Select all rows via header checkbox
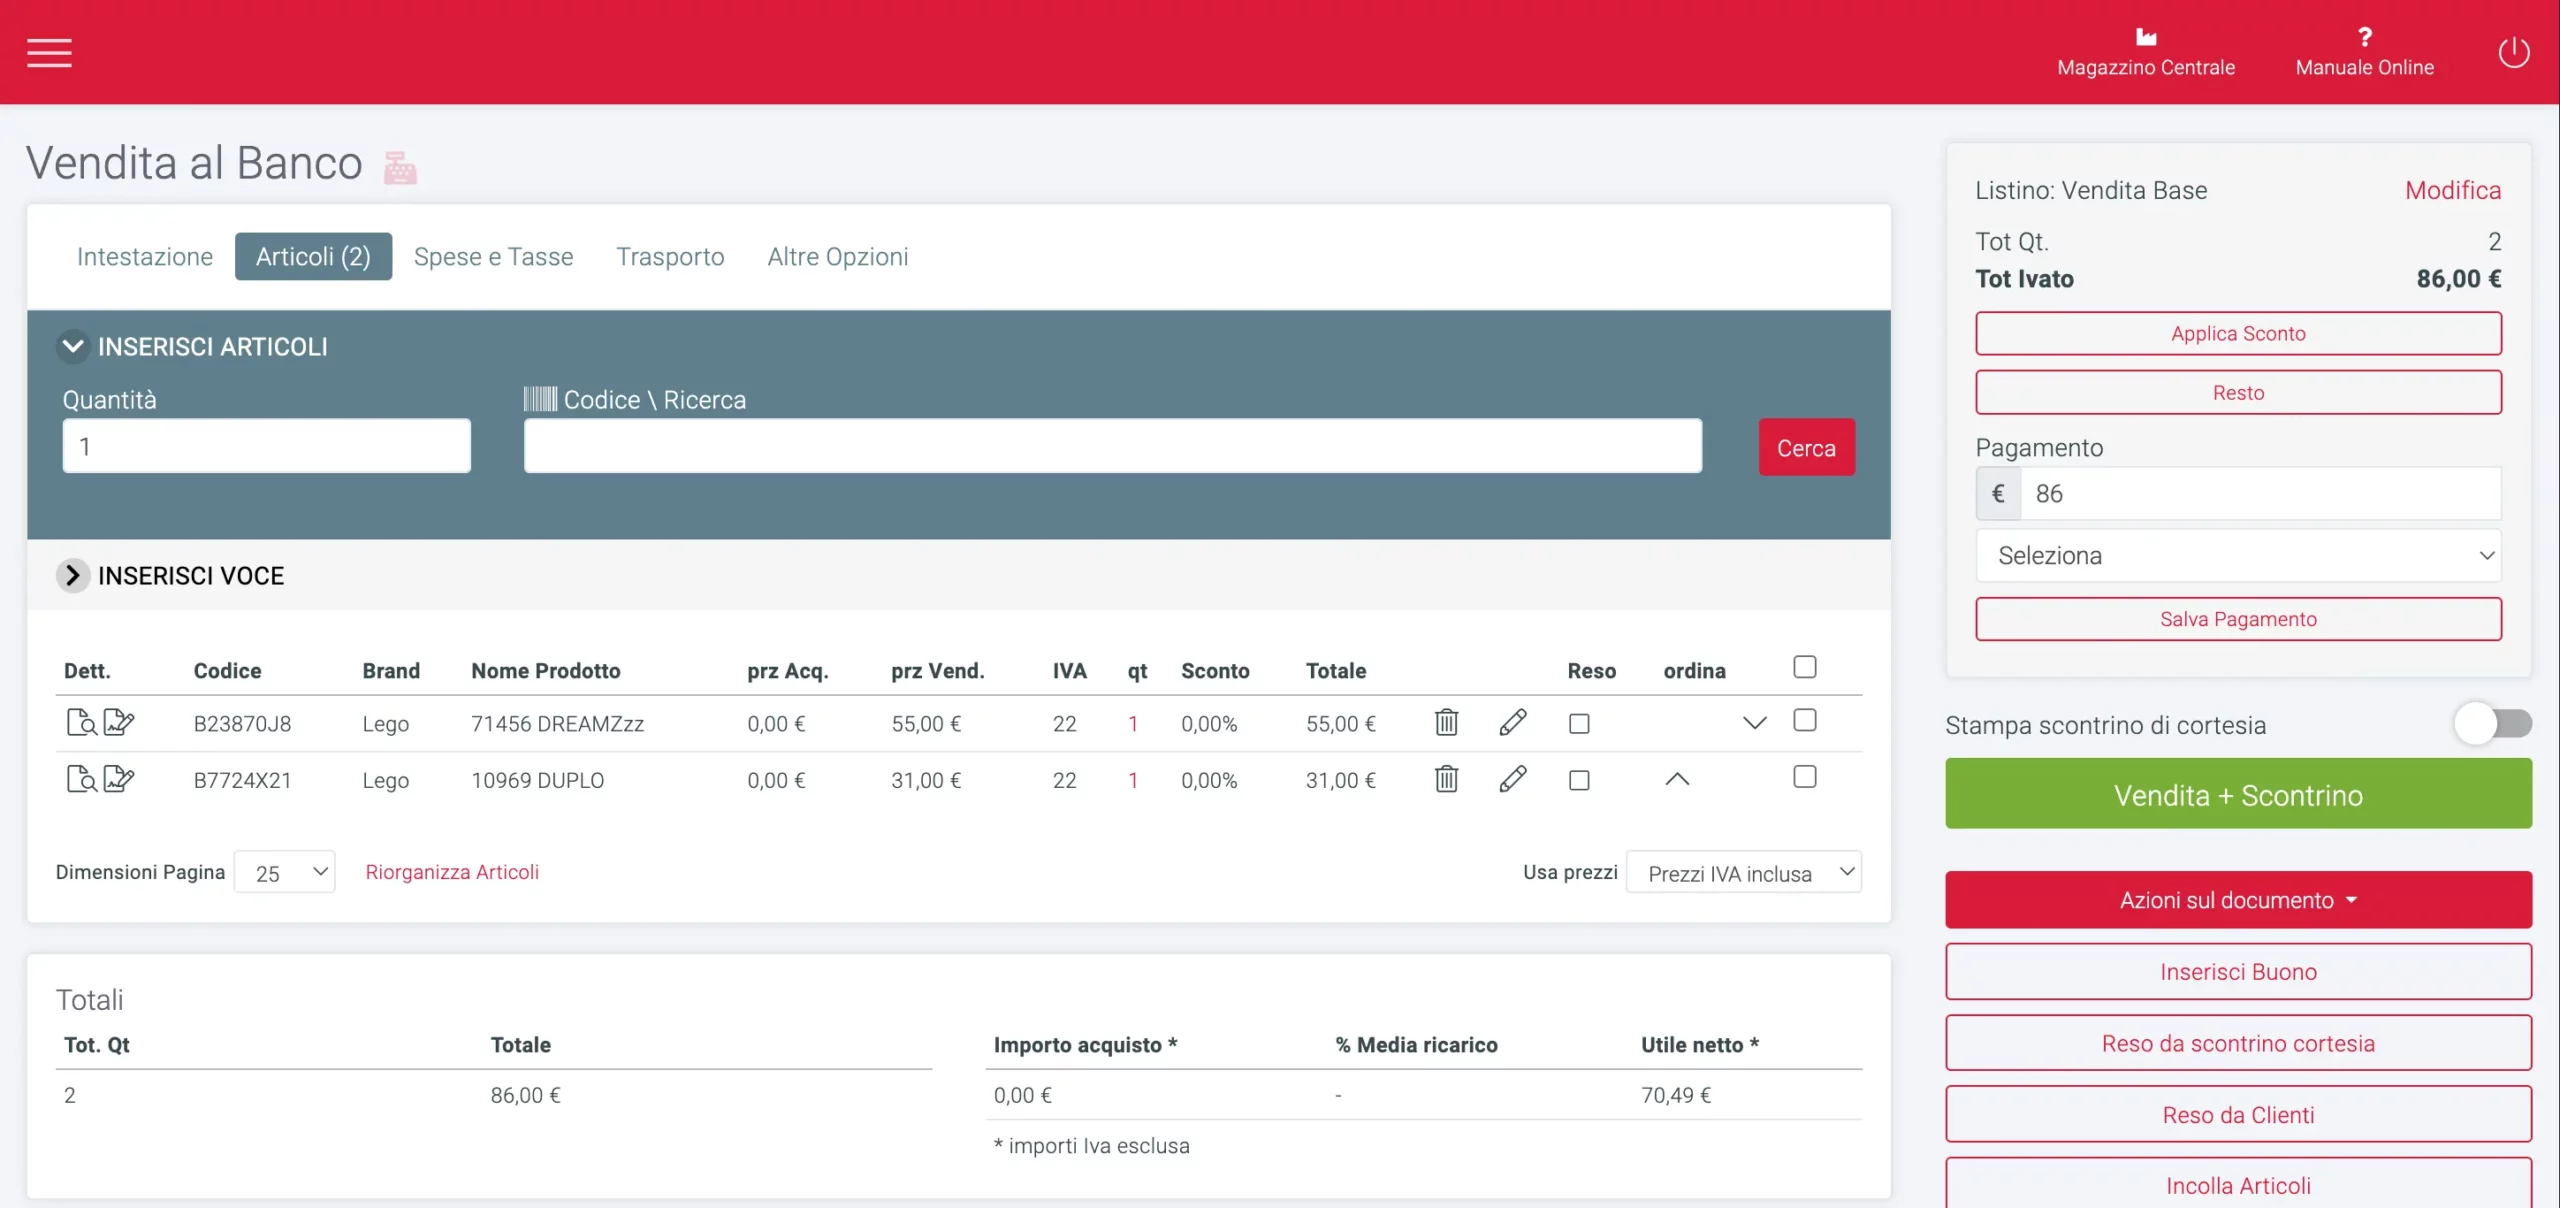The height and width of the screenshot is (1208, 2560). tap(1804, 667)
